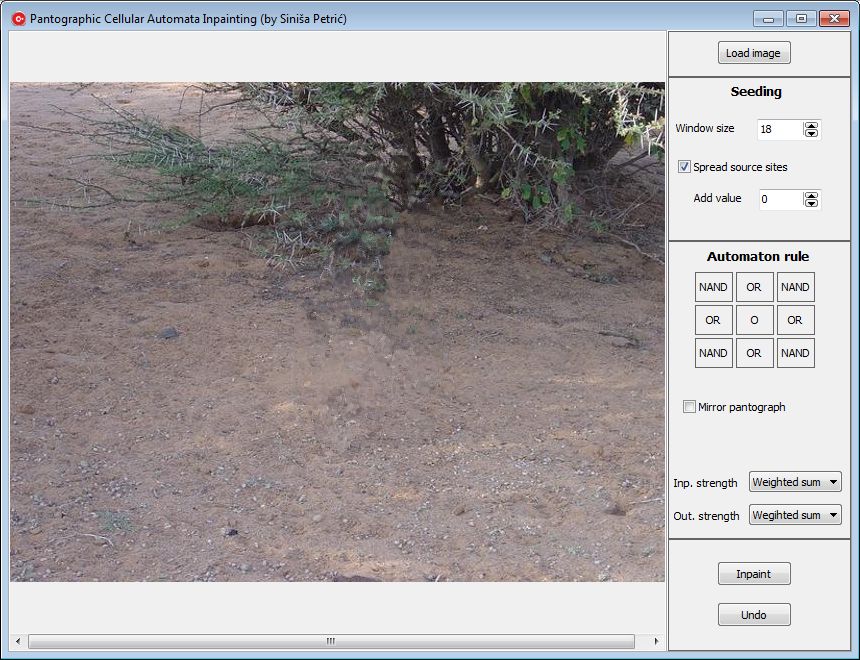Click the Window size label
860x660 pixels.
pos(705,128)
